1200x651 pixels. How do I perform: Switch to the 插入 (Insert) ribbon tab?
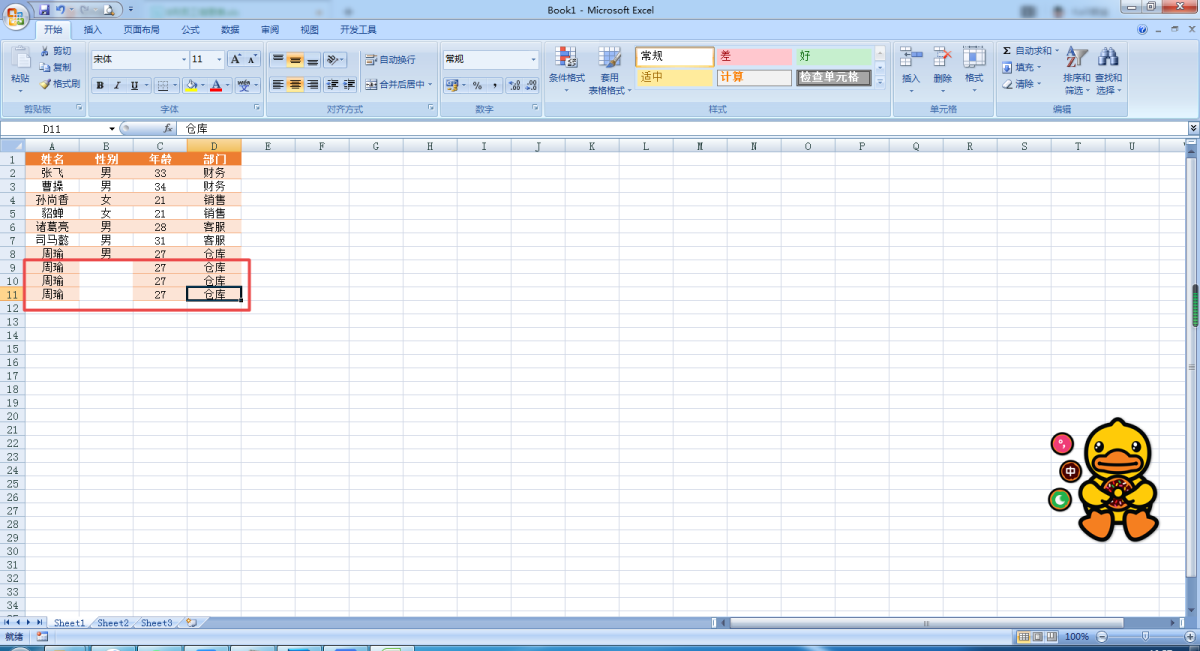pos(93,30)
